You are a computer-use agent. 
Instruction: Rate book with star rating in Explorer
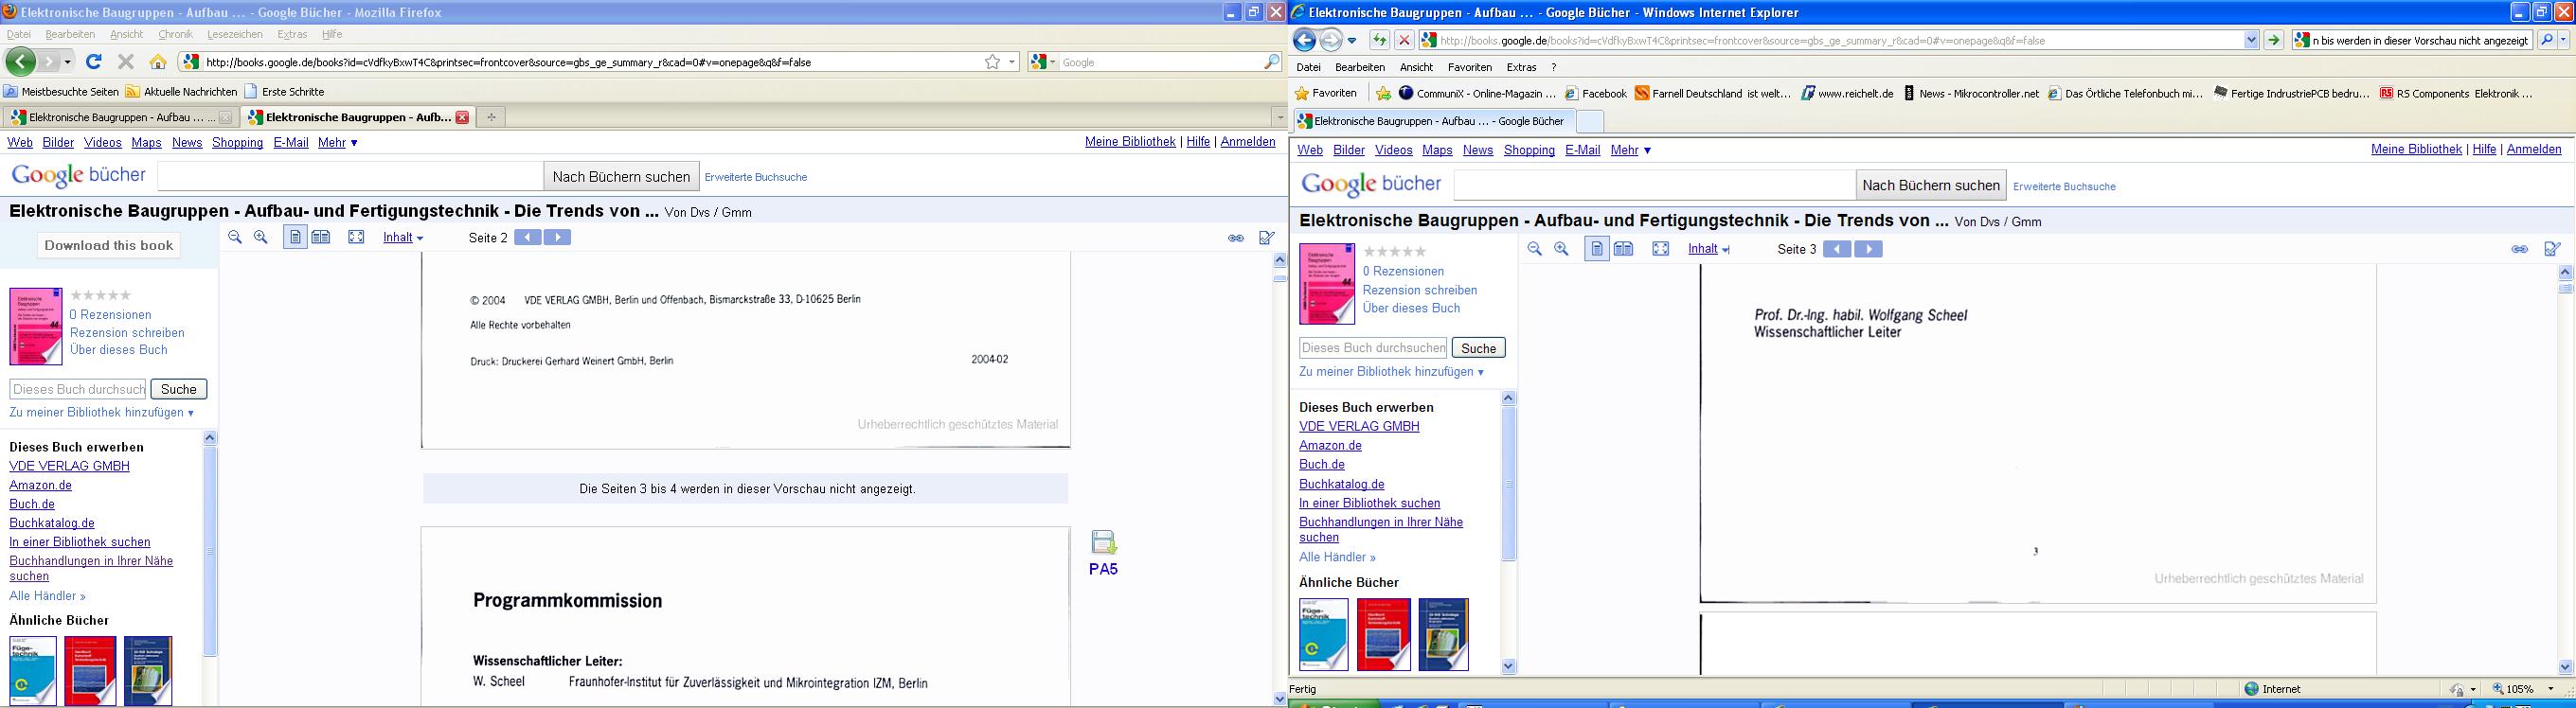pos(1395,252)
